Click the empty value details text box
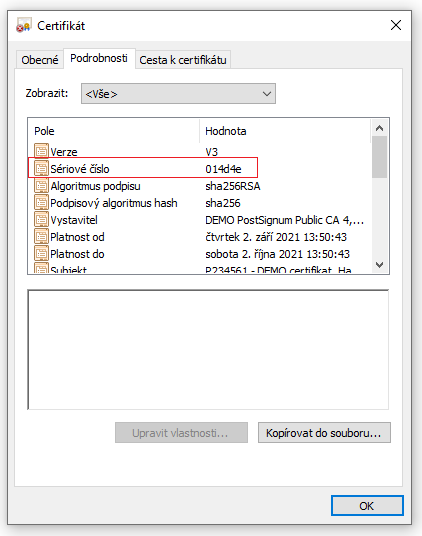Image resolution: width=422 pixels, height=536 pixels. coord(208,349)
